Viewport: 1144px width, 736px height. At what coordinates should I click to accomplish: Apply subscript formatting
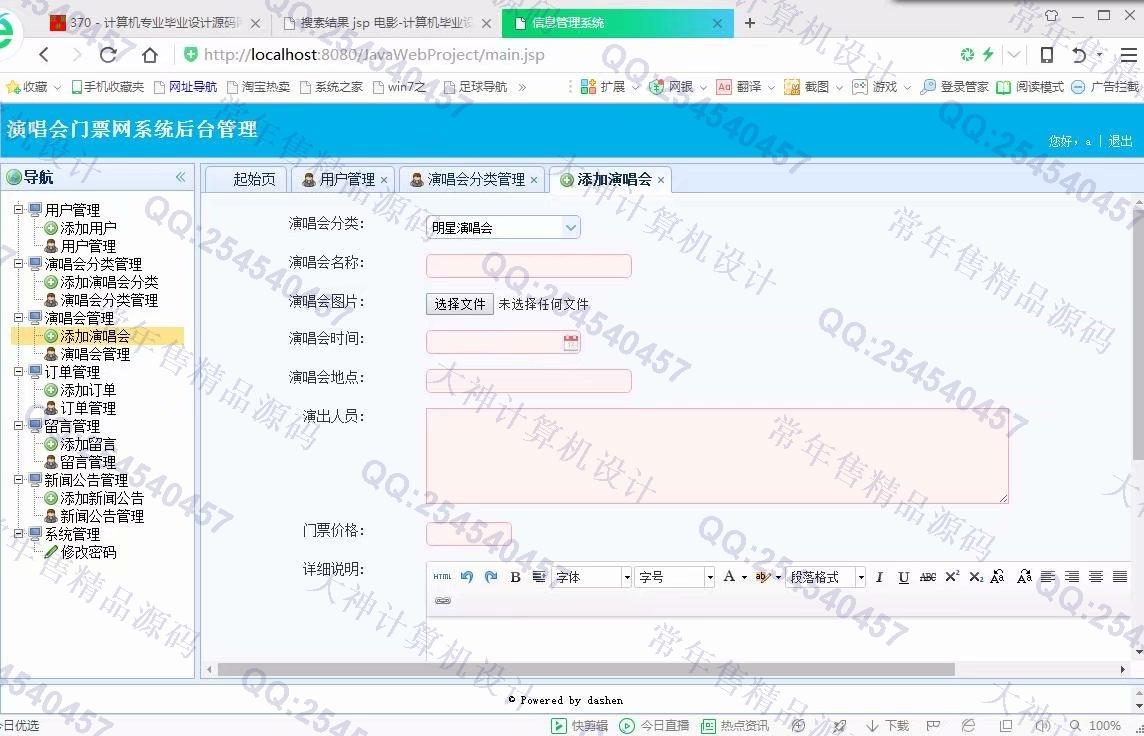pos(976,577)
